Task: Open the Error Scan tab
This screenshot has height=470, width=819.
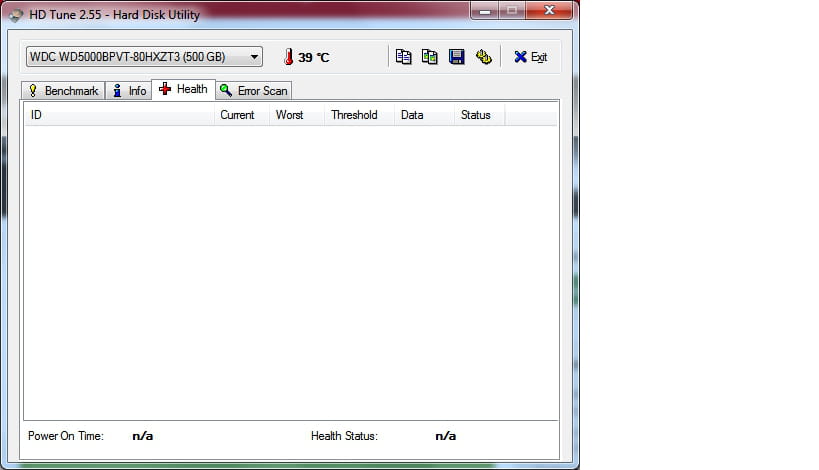Action: click(x=253, y=91)
